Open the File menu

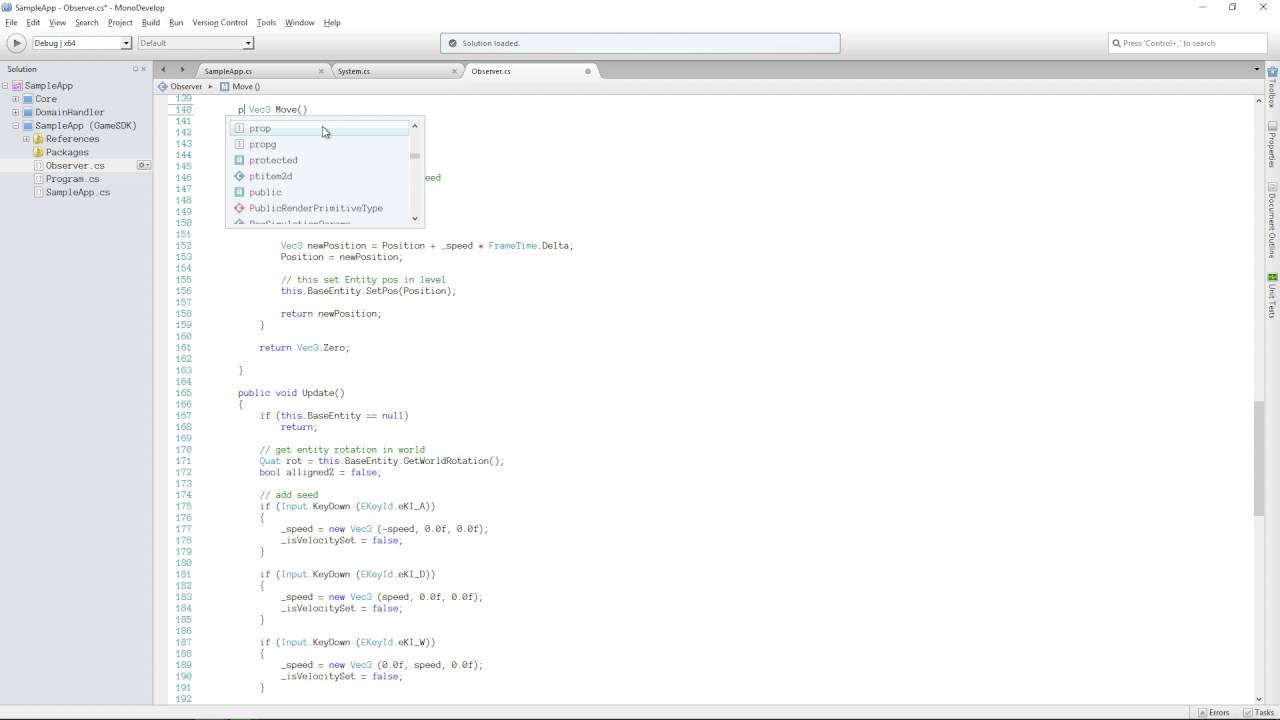(x=11, y=22)
